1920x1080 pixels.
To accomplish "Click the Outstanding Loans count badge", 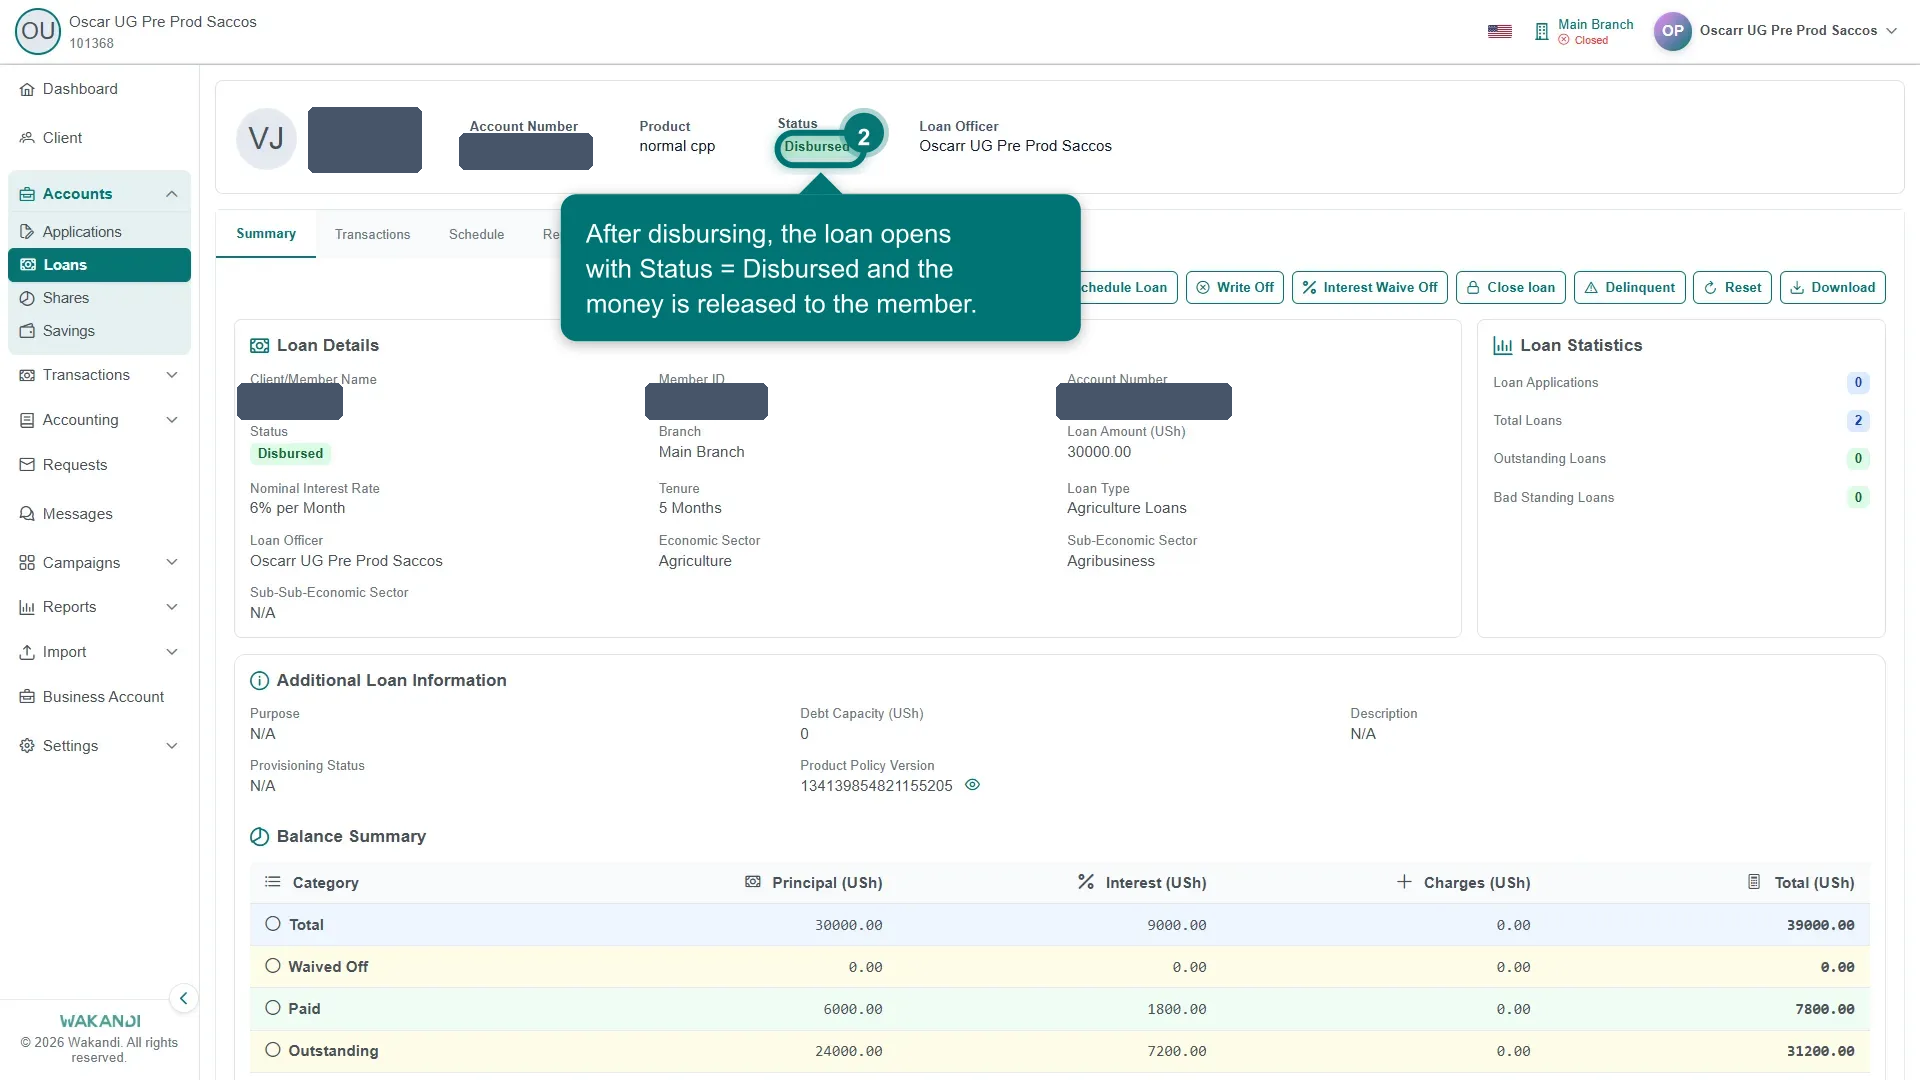I will pyautogui.click(x=1858, y=459).
